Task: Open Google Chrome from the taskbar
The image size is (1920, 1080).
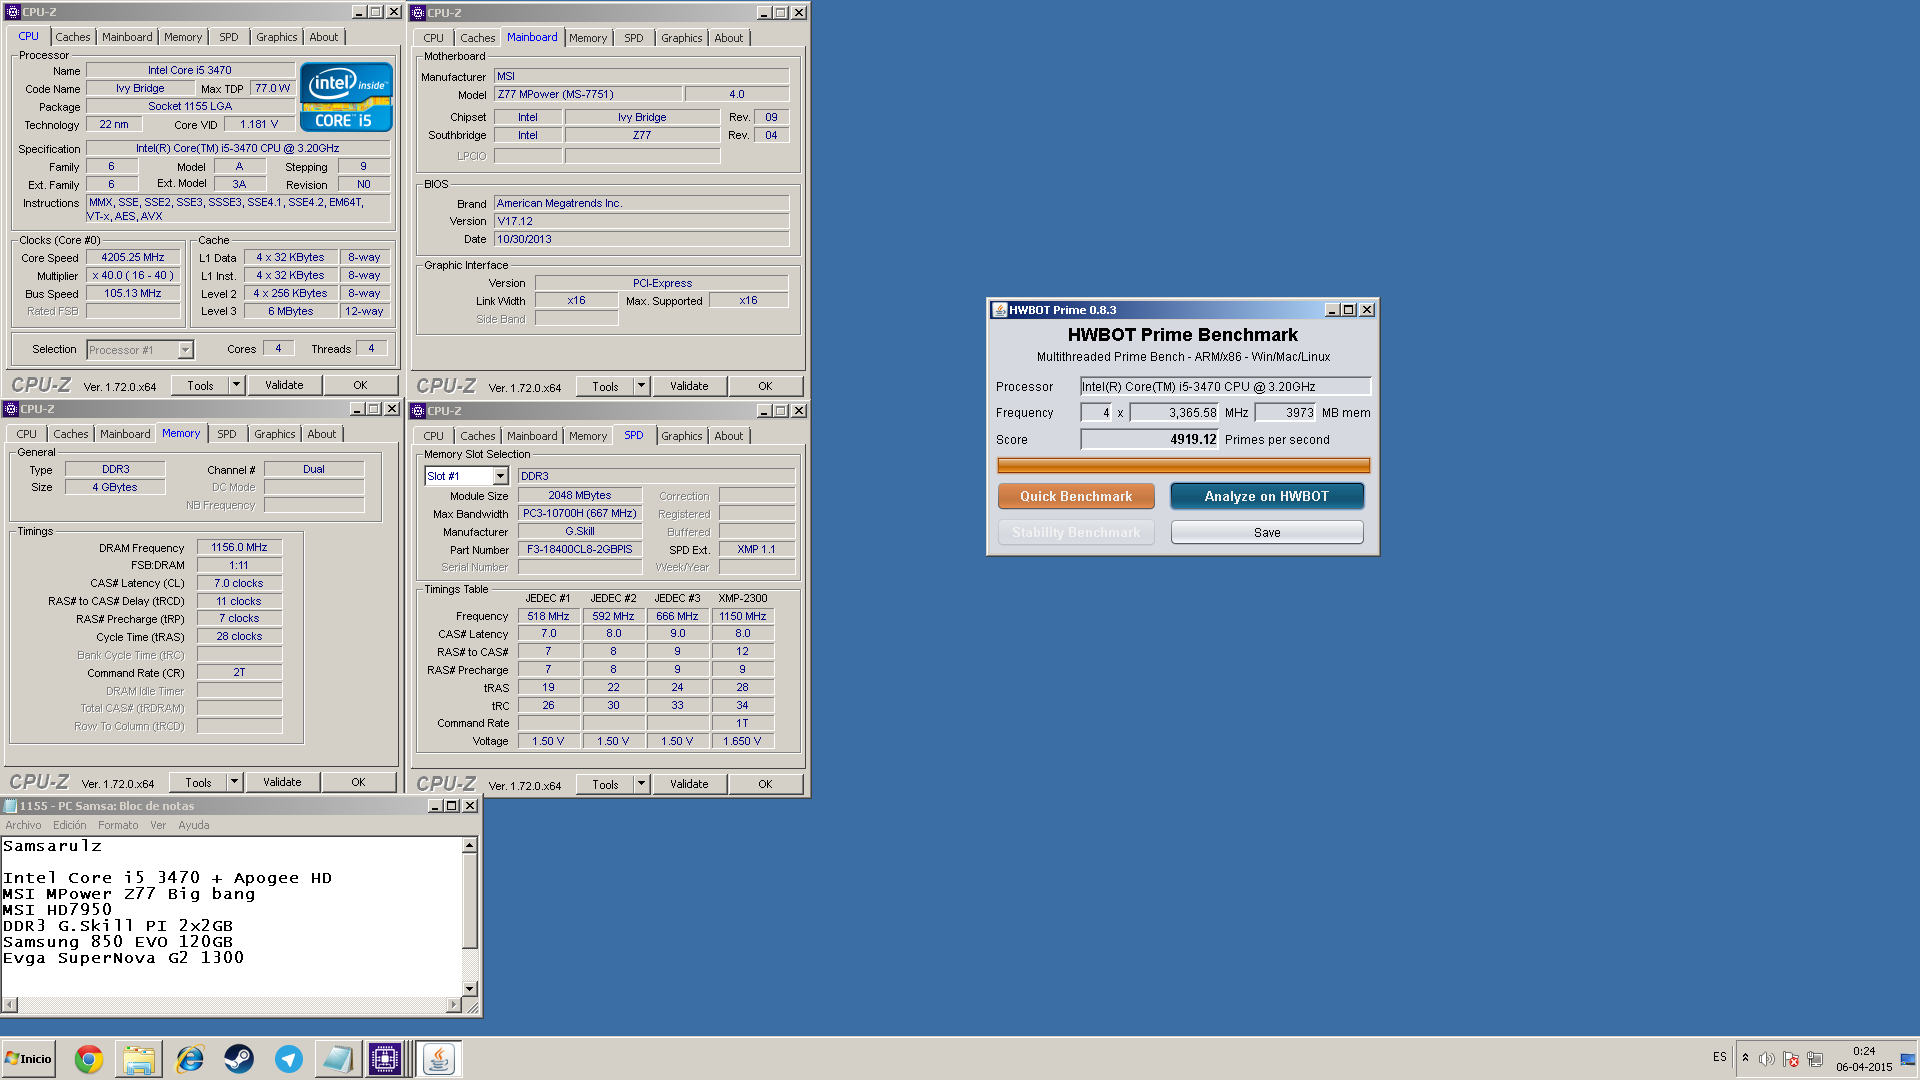Action: tap(89, 1059)
